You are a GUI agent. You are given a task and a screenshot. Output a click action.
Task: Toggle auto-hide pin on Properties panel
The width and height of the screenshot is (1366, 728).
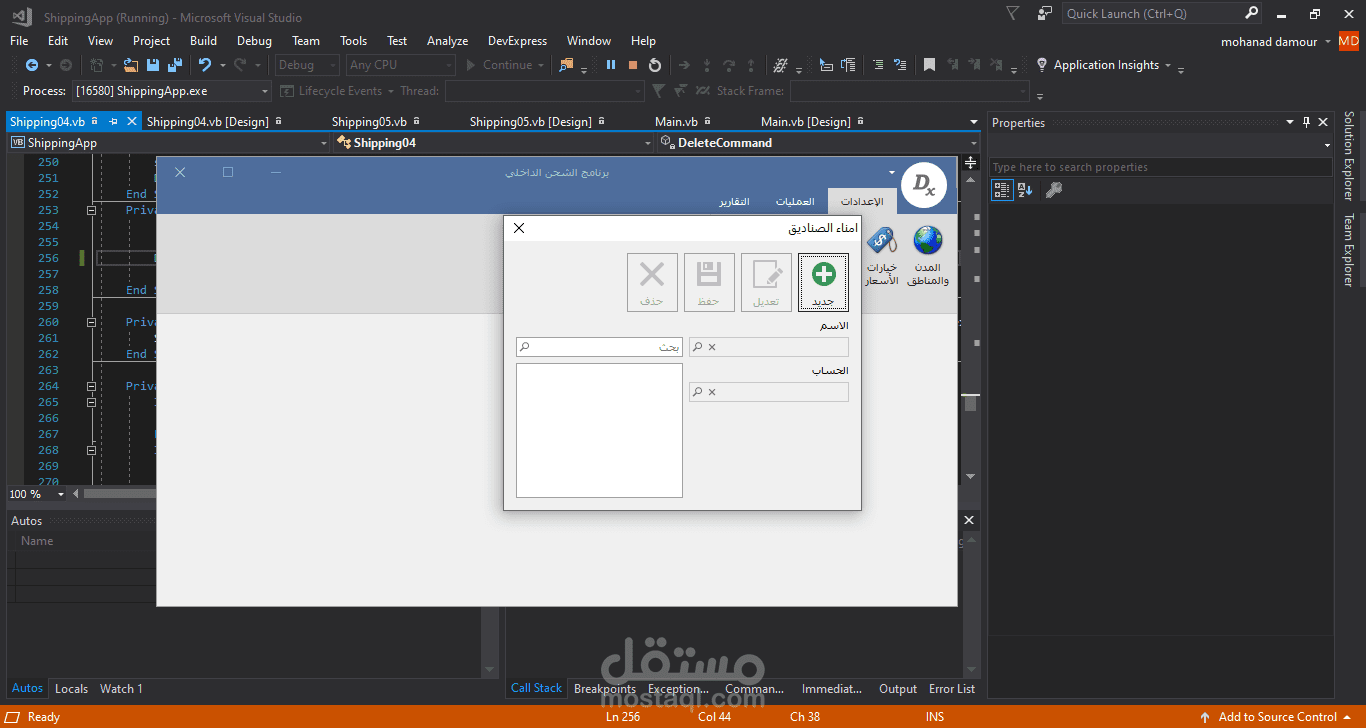click(1306, 123)
